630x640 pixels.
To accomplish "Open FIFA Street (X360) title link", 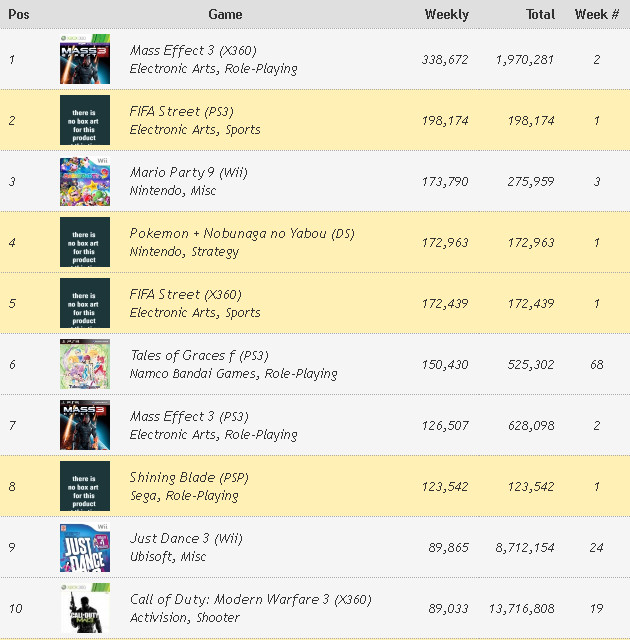I will click(x=185, y=294).
